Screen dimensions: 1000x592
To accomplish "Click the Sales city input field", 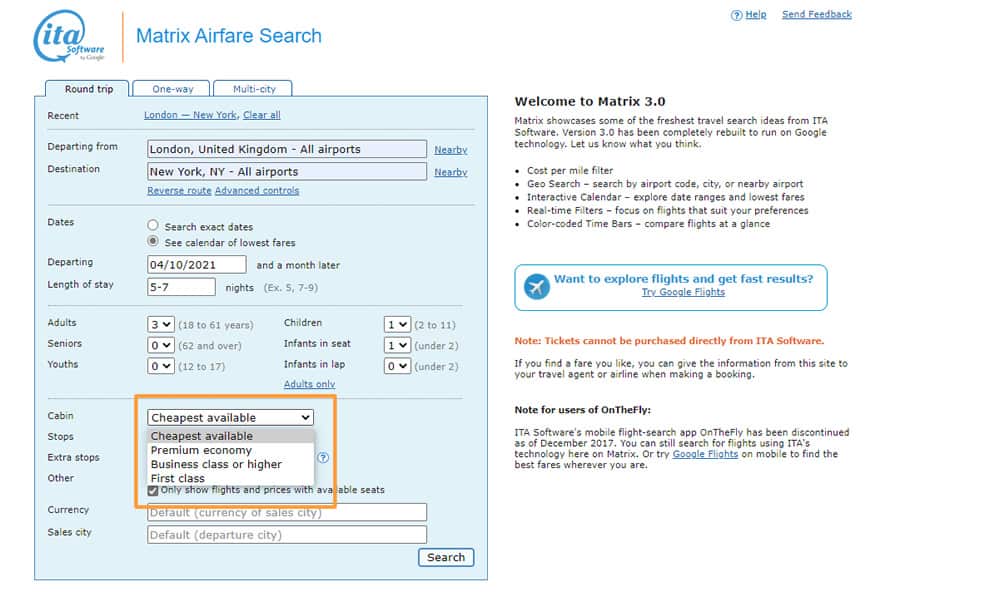I will pos(287,535).
